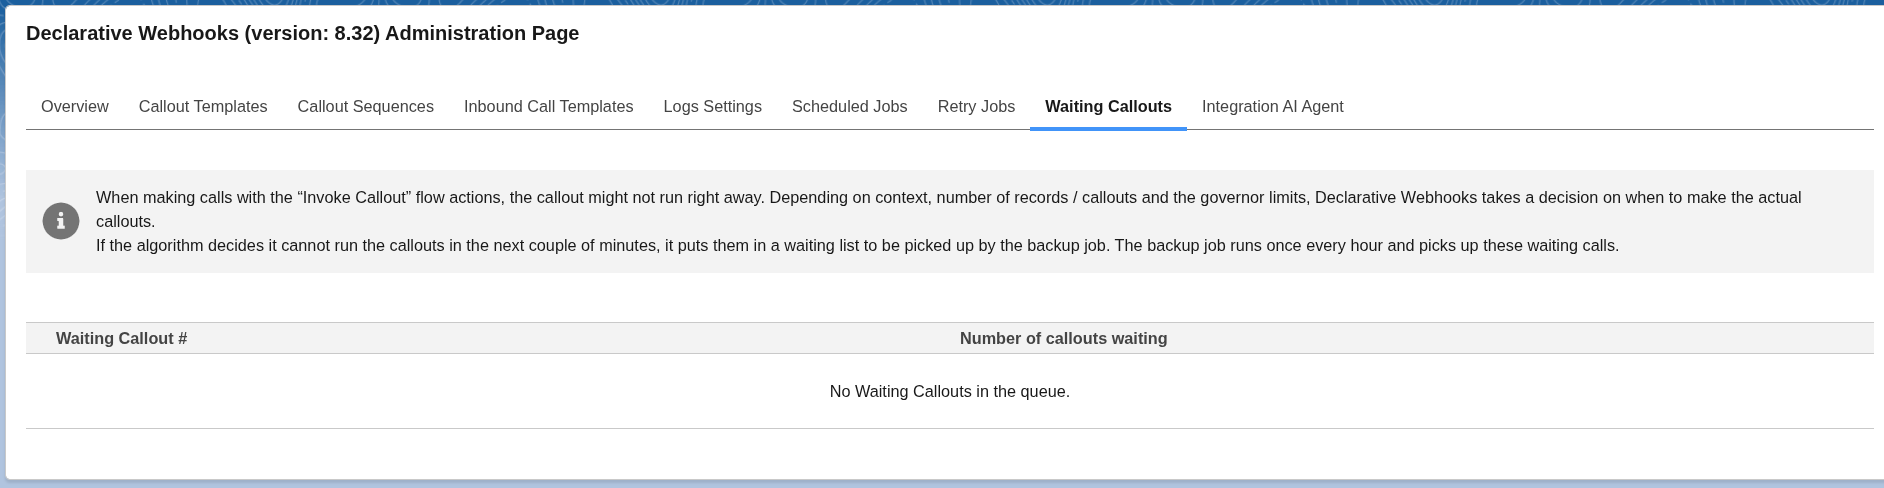Click the 'backup job runs once every hour' sentence

[x=1366, y=246]
